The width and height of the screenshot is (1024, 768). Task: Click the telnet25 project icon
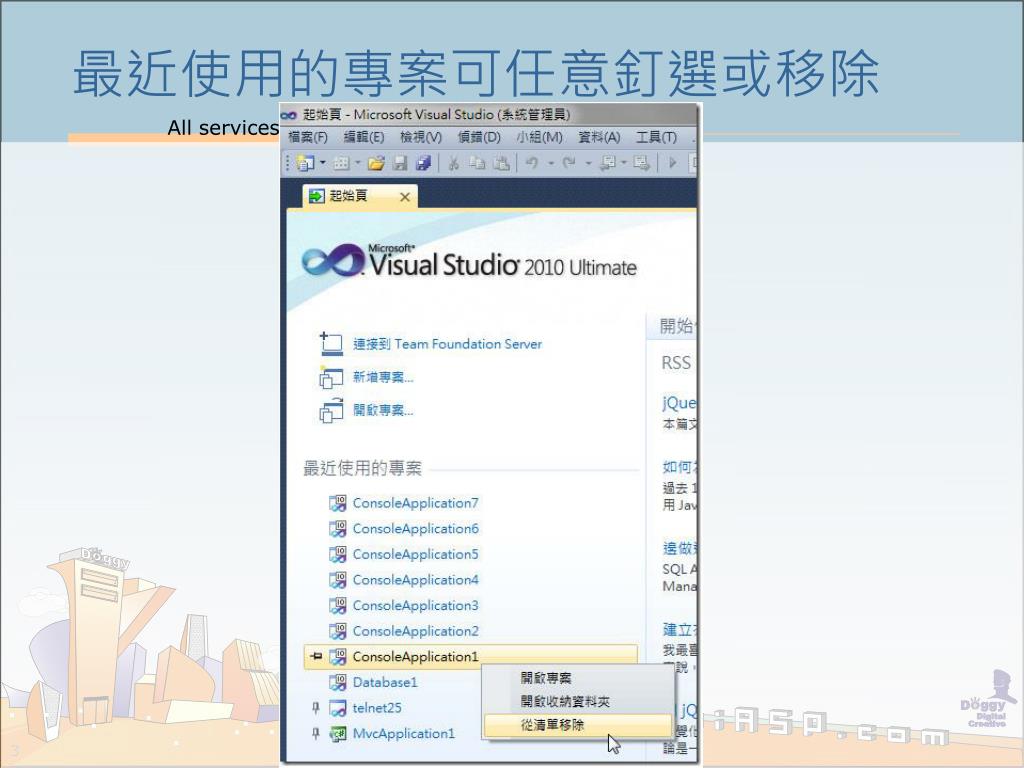337,708
